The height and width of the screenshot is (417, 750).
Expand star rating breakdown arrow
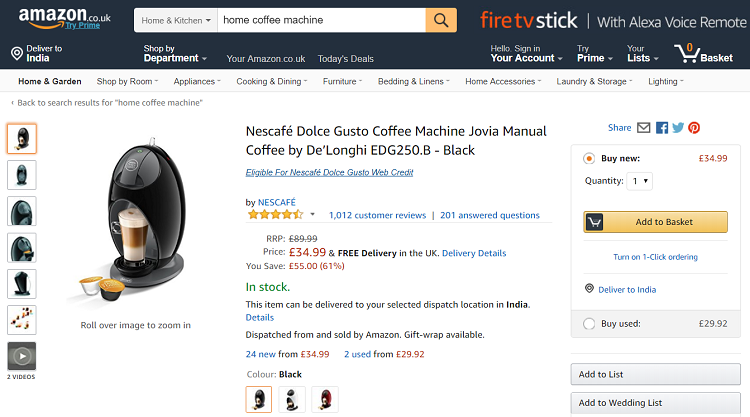tap(312, 214)
